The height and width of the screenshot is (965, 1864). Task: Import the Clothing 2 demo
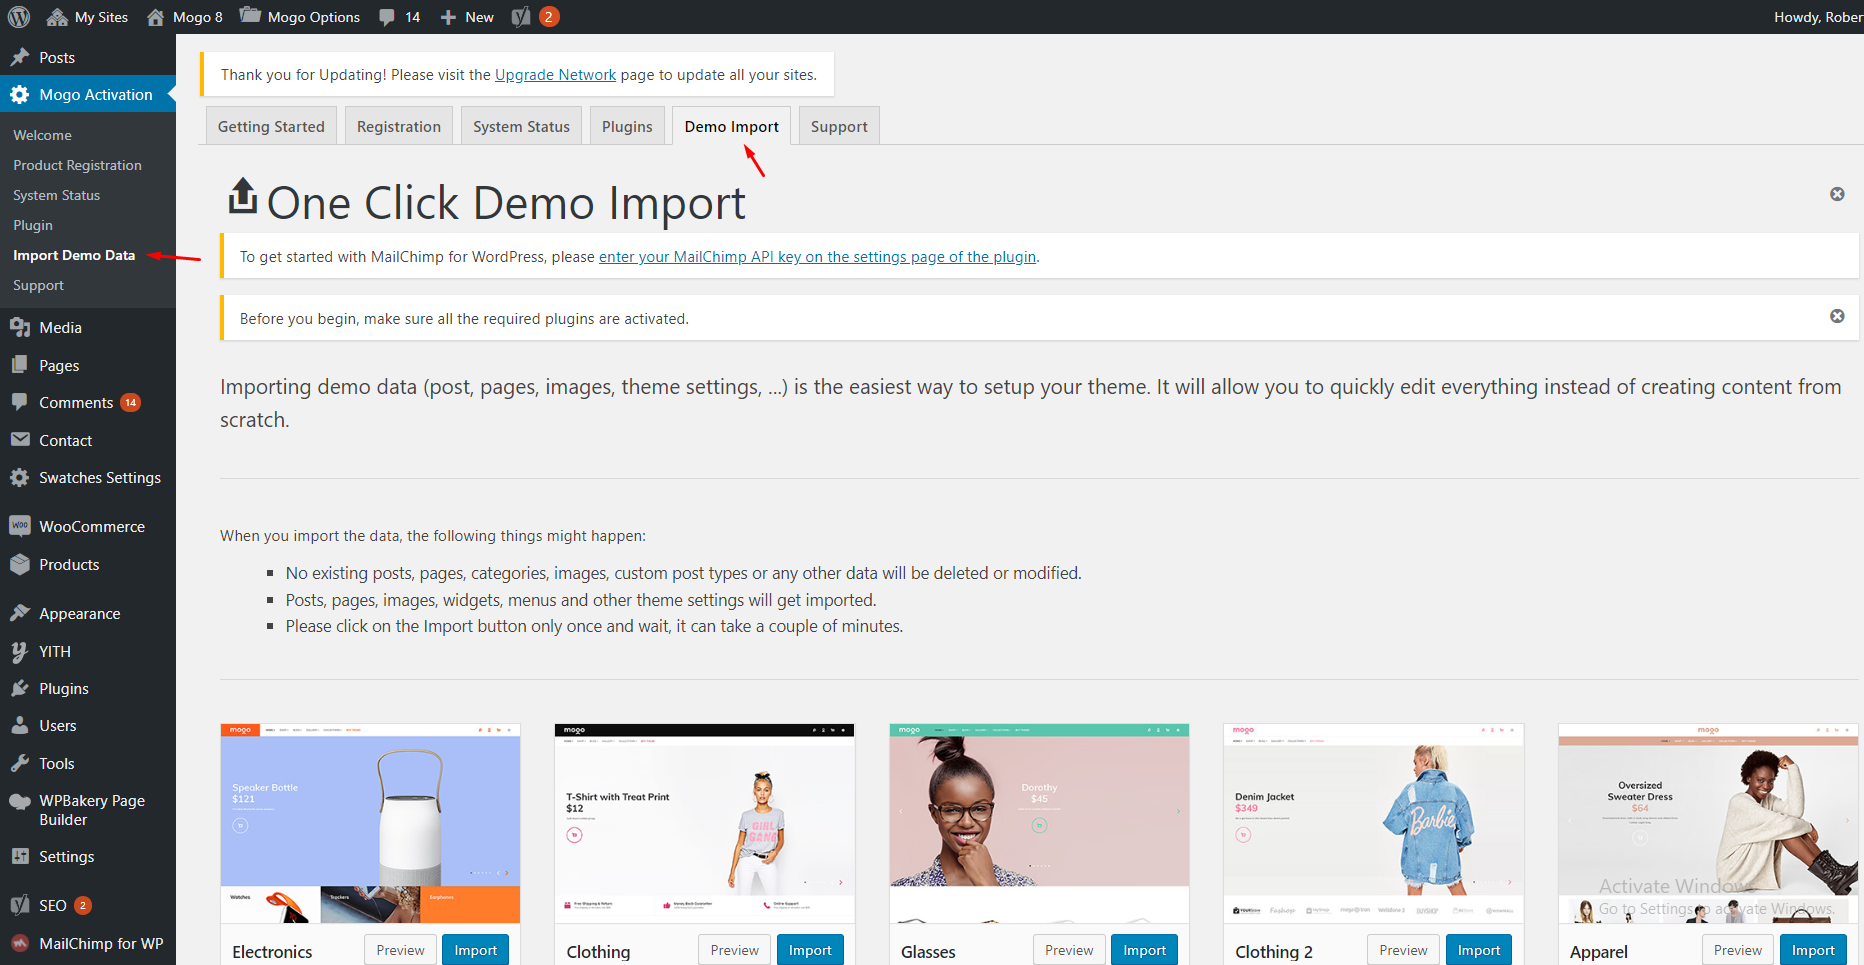click(x=1479, y=950)
